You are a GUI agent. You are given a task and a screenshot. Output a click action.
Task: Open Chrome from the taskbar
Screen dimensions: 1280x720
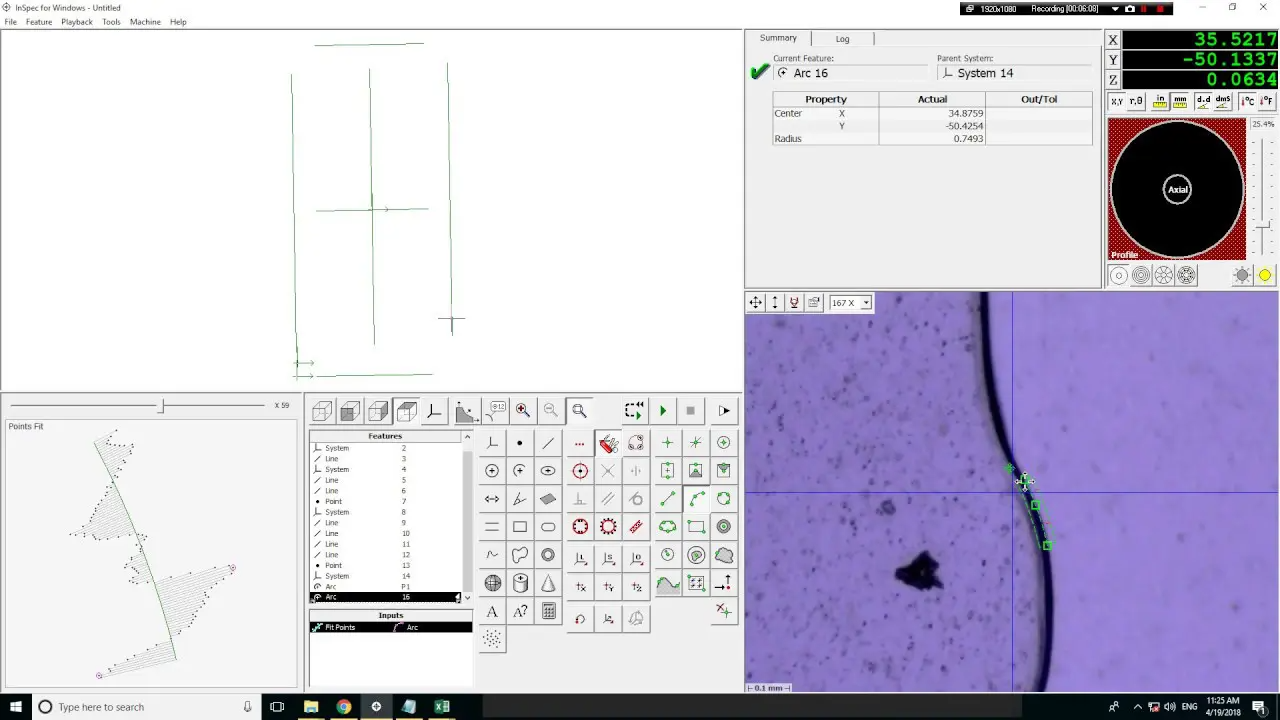pos(343,707)
